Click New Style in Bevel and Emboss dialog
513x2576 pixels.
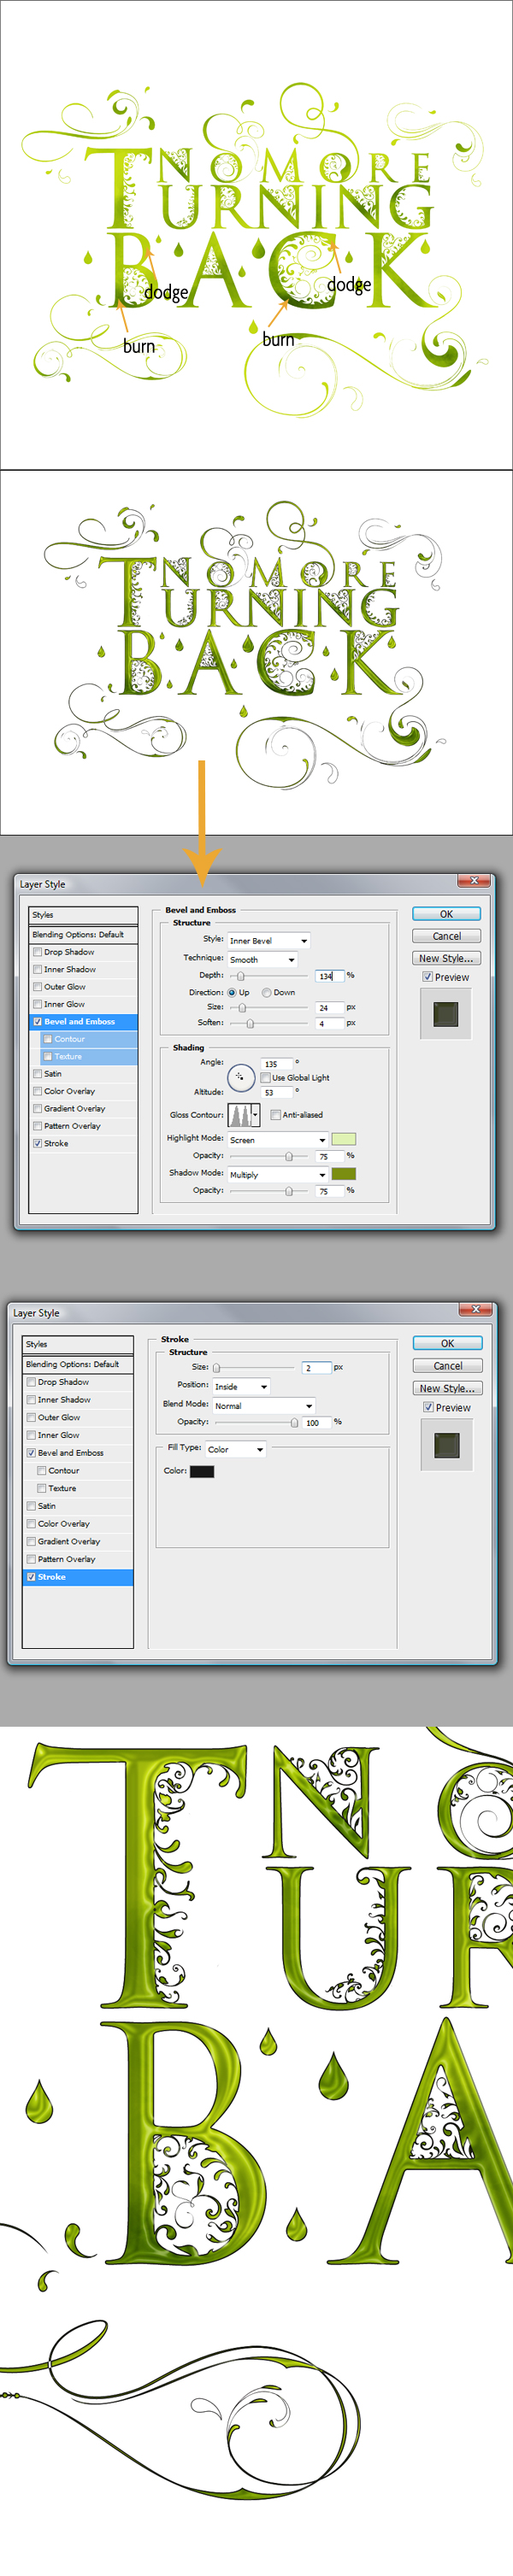[x=446, y=958]
